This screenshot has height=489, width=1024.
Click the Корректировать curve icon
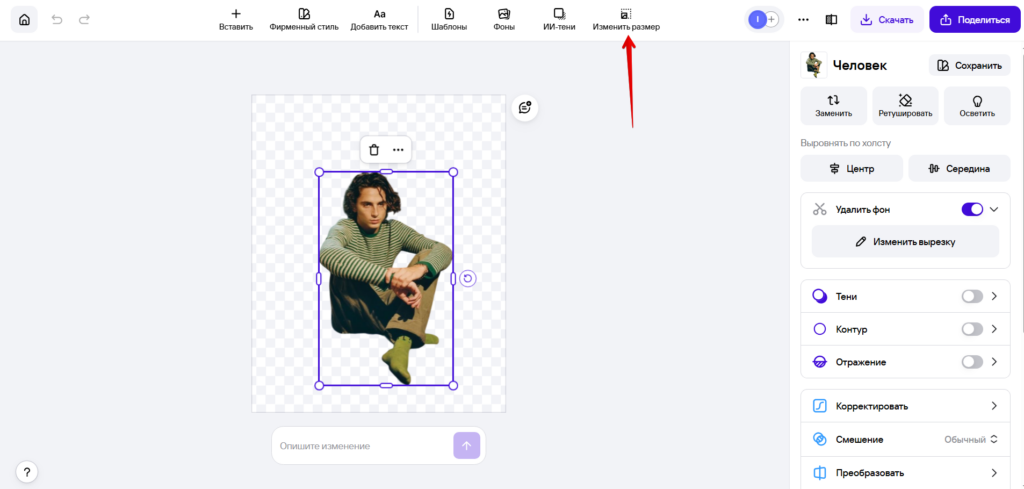[x=820, y=406]
